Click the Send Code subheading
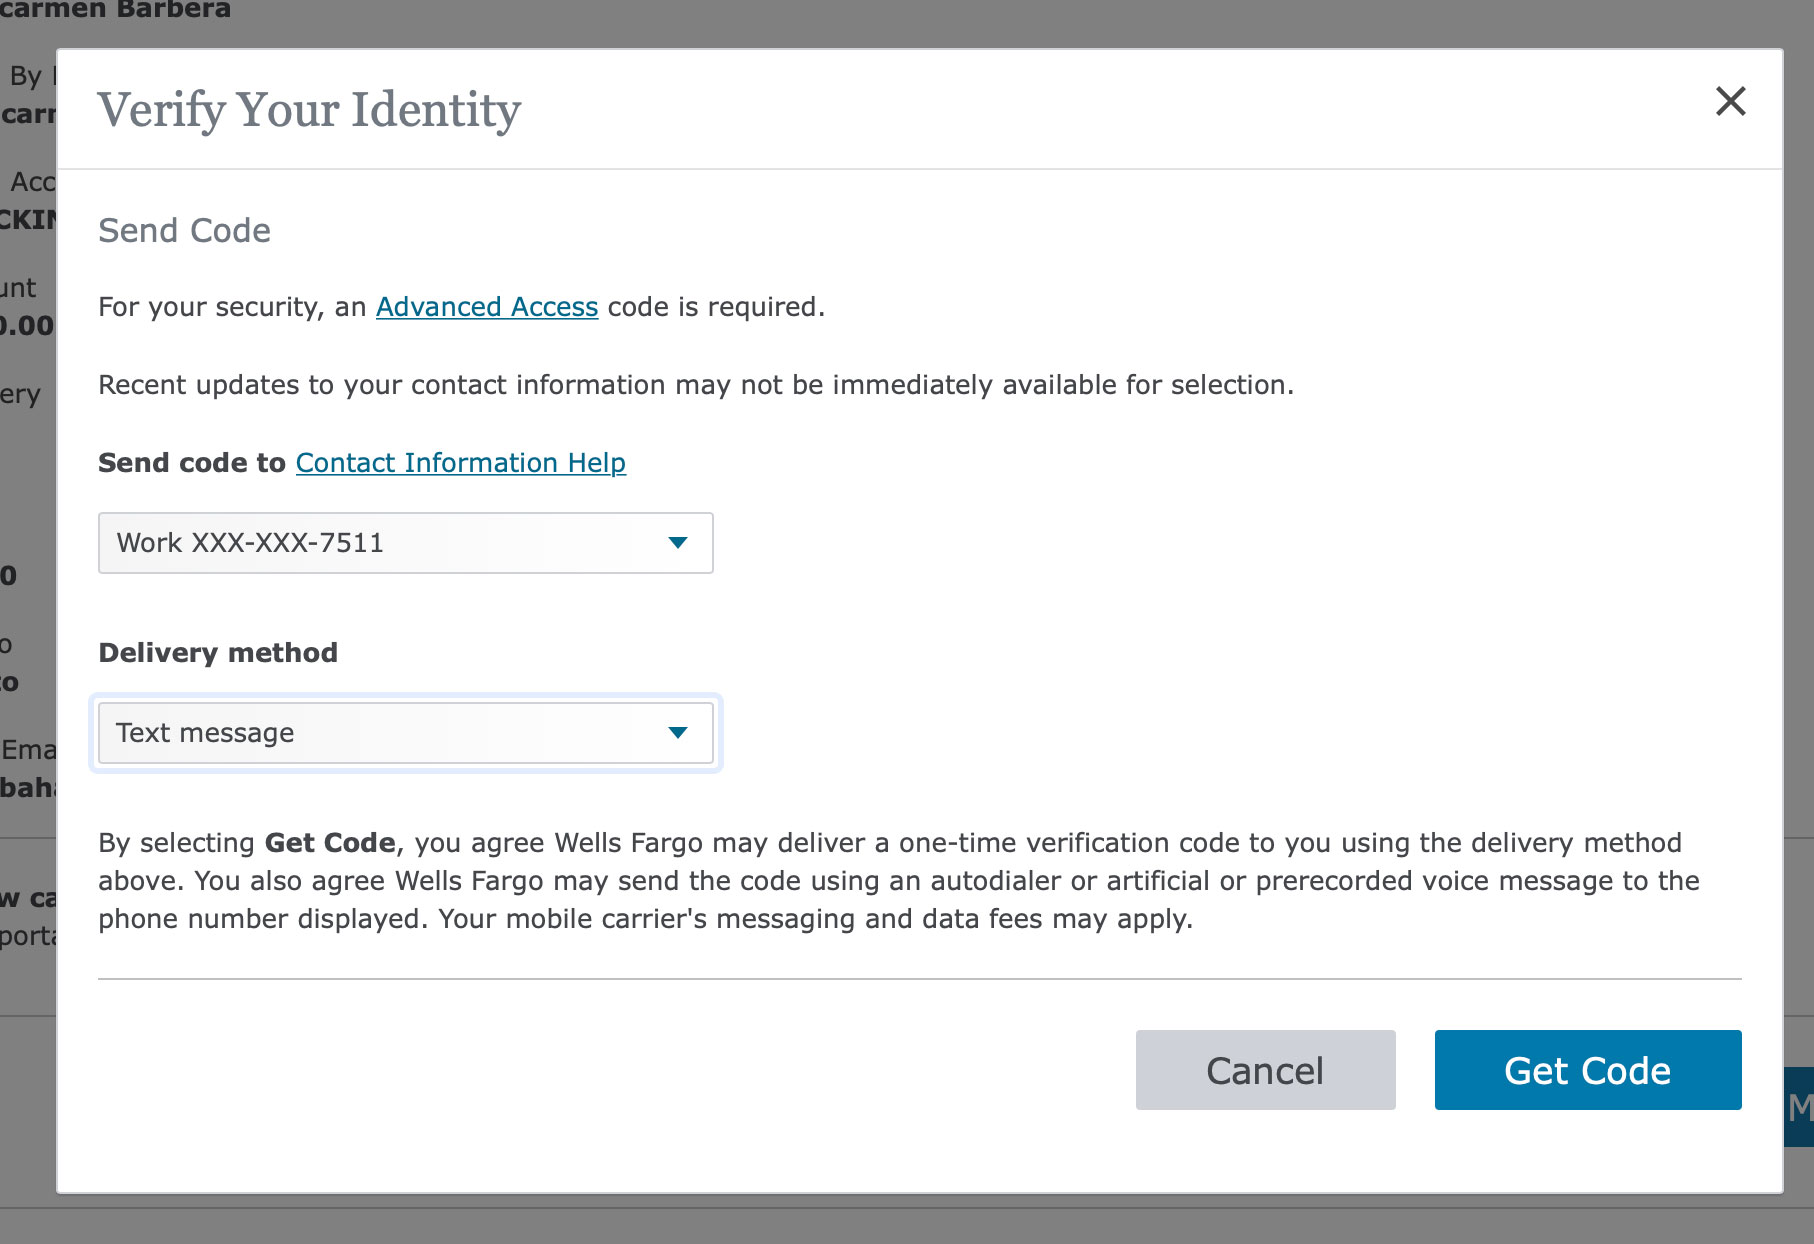The image size is (1814, 1244). 184,231
